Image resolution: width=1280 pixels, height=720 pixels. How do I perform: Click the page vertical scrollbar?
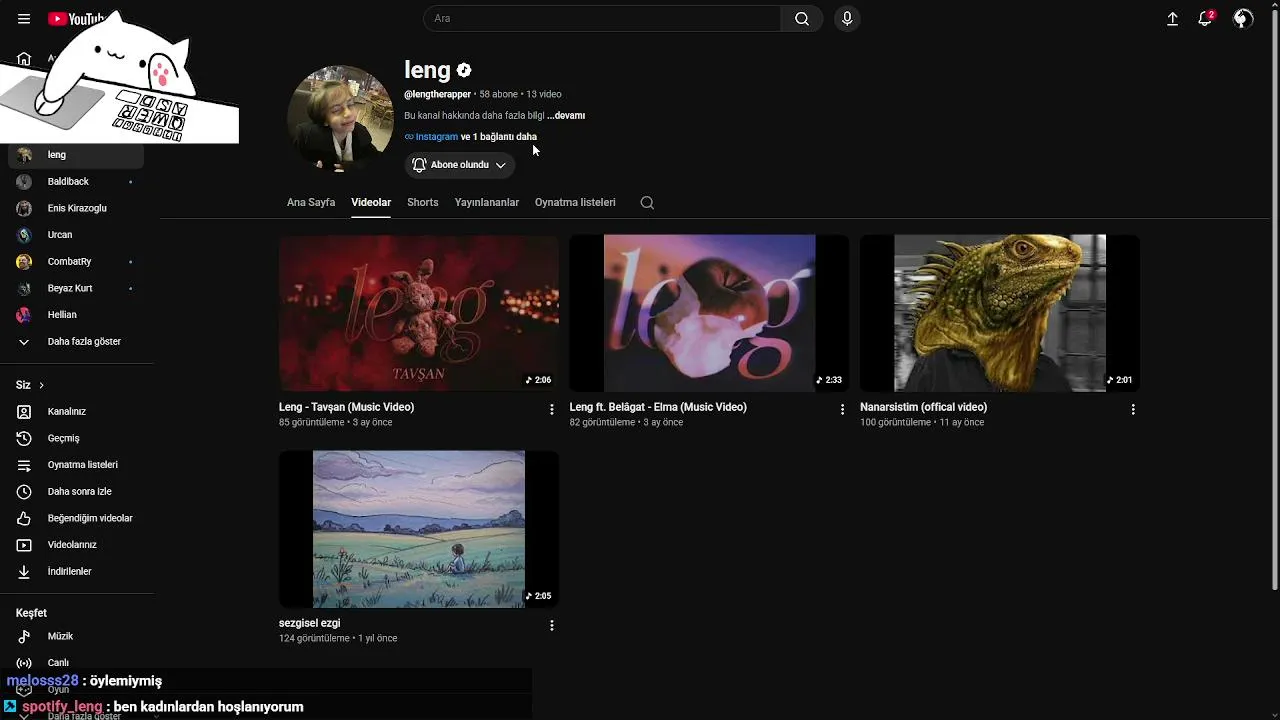(1274, 300)
